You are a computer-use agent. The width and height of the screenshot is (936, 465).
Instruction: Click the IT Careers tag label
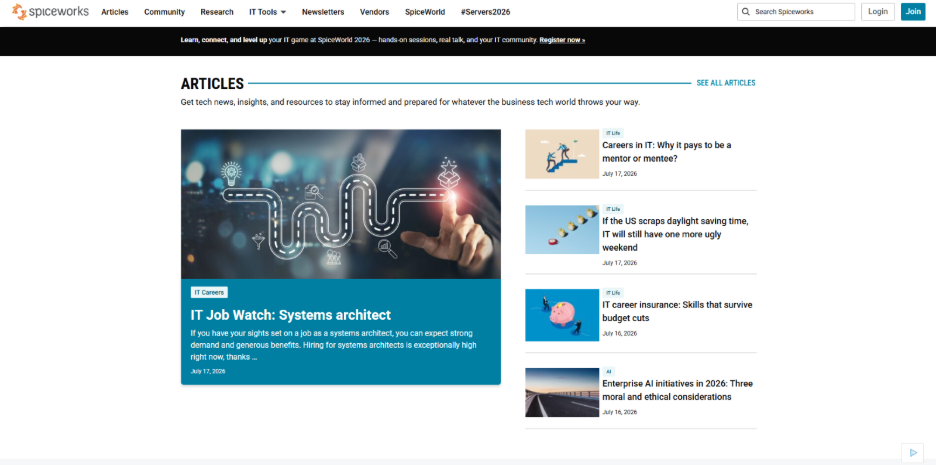click(209, 292)
